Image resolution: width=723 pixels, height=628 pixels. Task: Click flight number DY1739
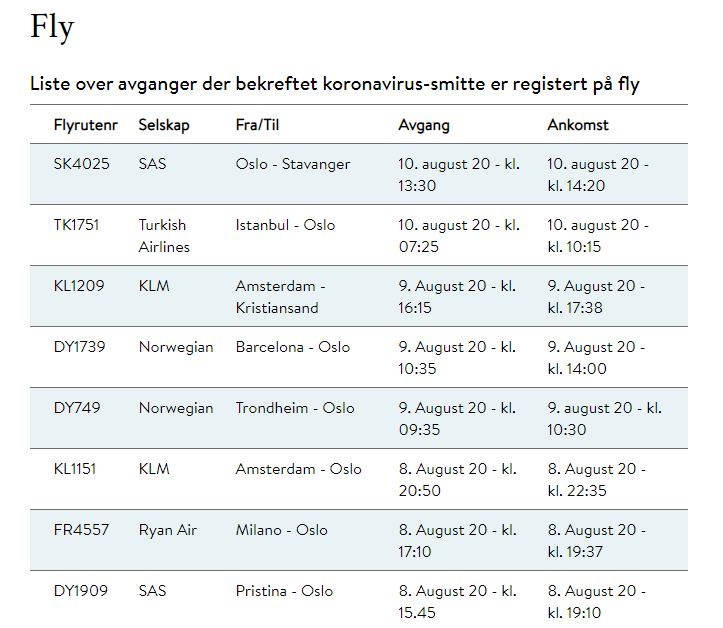point(79,346)
